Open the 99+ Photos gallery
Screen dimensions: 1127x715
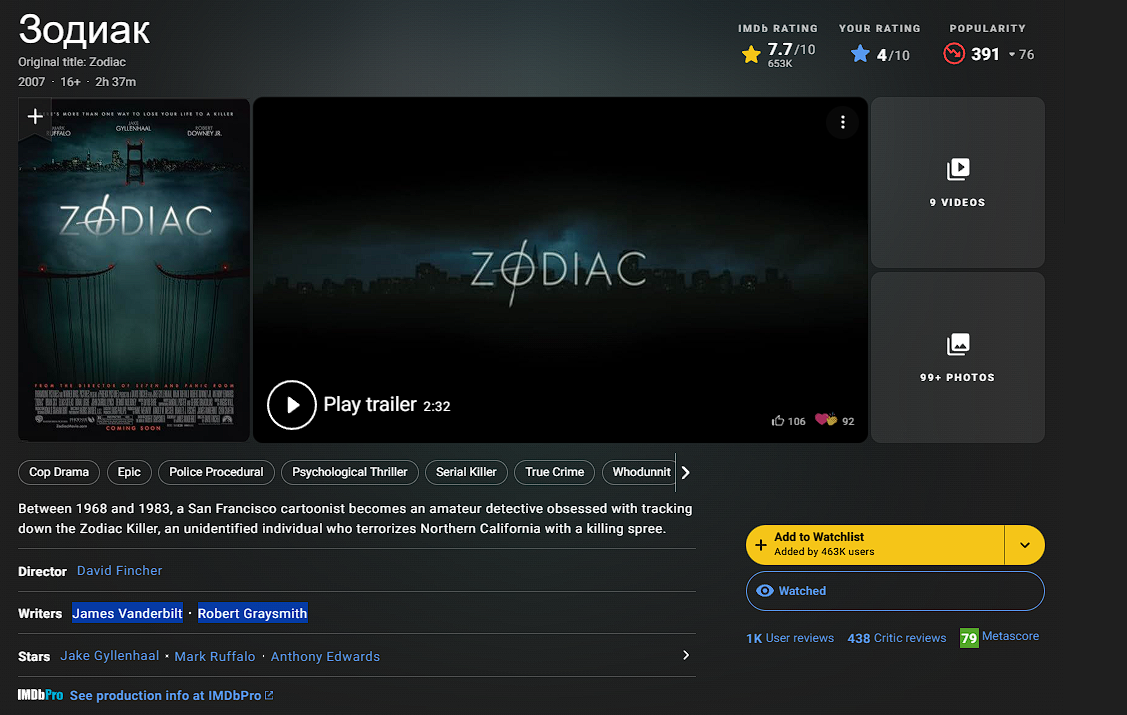957,357
